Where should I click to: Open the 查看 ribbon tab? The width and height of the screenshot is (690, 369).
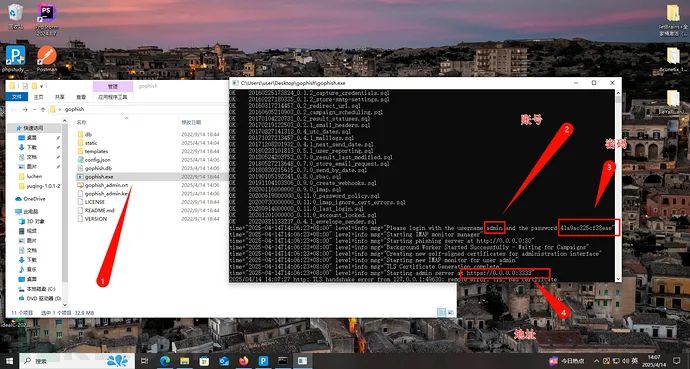(81, 97)
